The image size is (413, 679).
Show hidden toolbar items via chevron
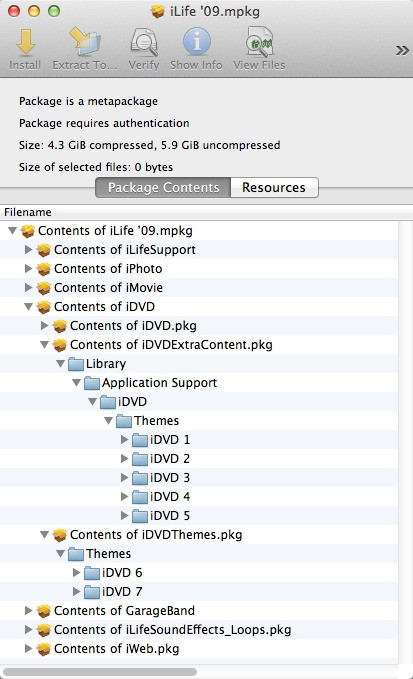[x=402, y=51]
